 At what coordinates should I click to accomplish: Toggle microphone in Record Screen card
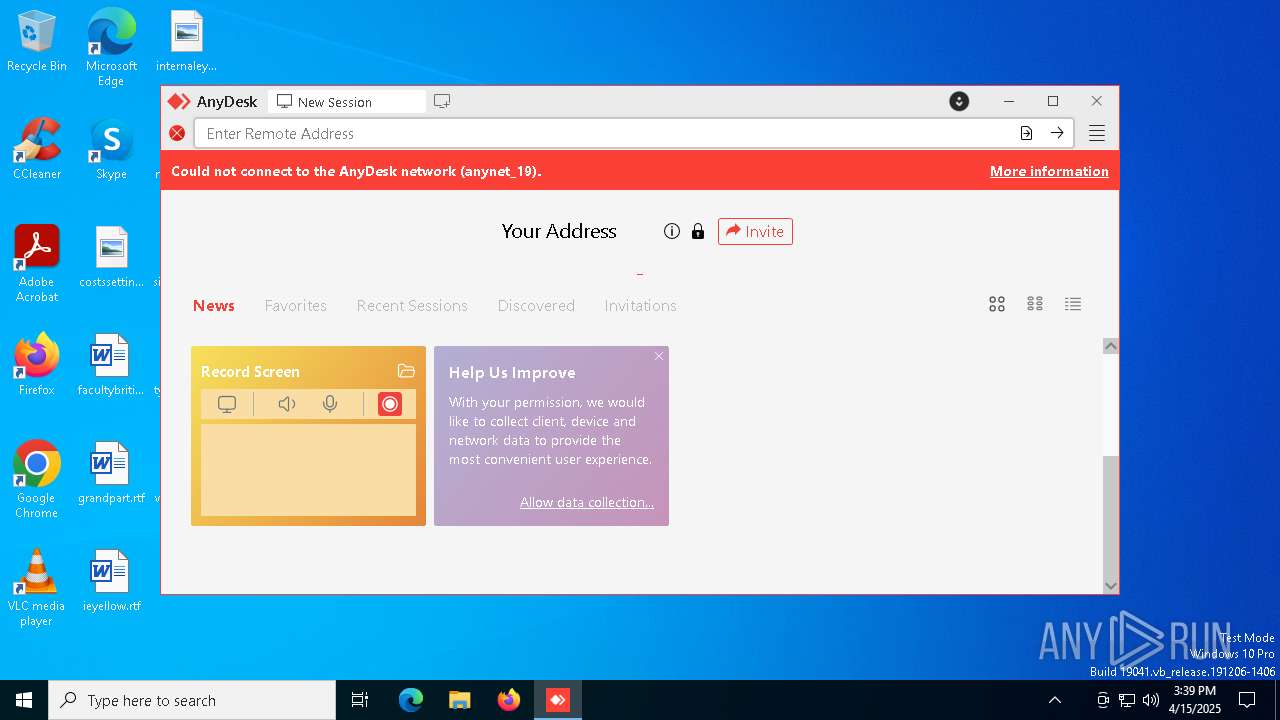330,404
